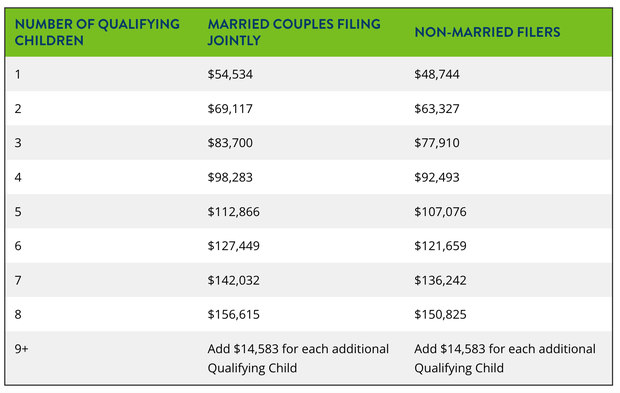Select the $83,700 cell
The height and width of the screenshot is (393, 620).
click(x=230, y=143)
